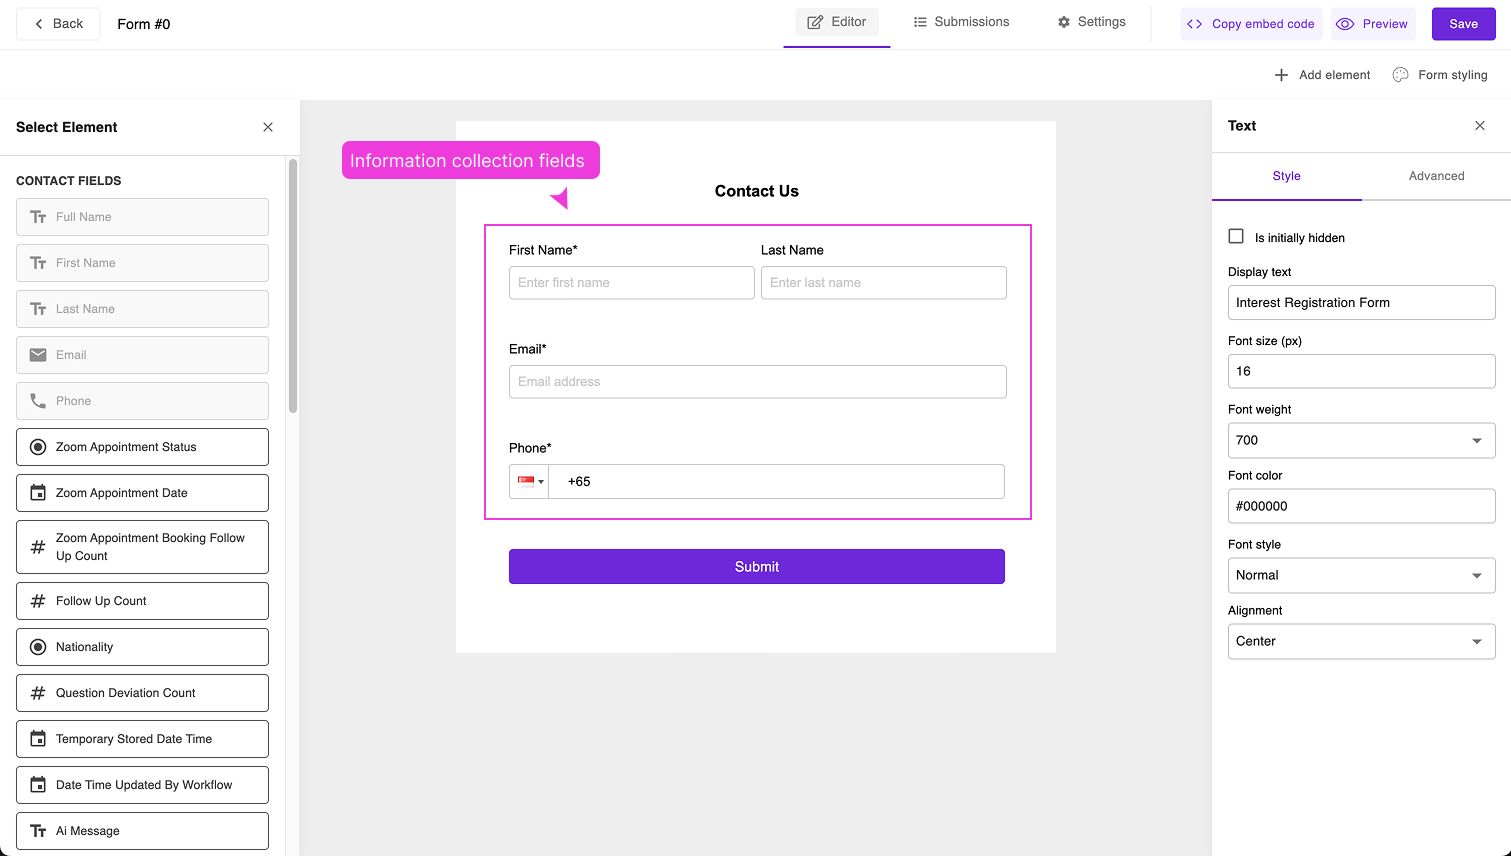Click the Copy embed code icon
This screenshot has width=1511, height=856.
(1197, 23)
